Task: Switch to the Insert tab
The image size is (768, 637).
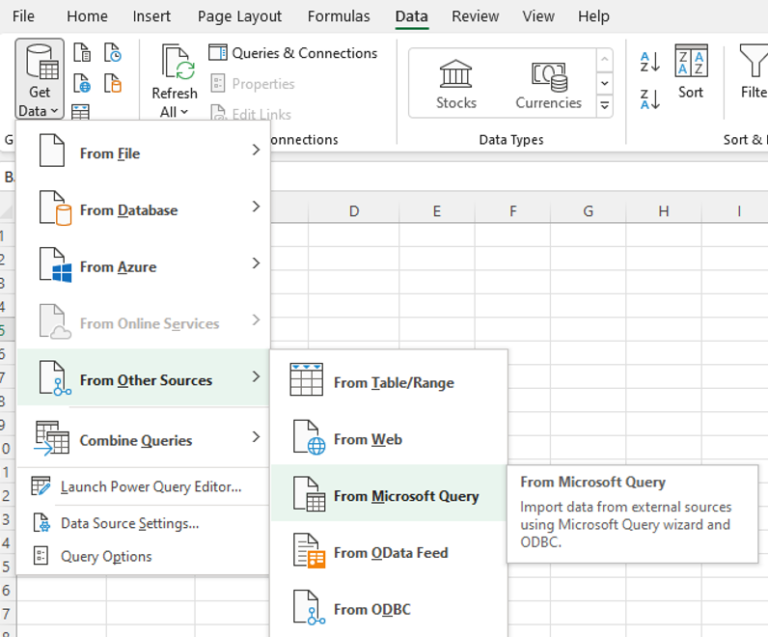Action: [151, 16]
